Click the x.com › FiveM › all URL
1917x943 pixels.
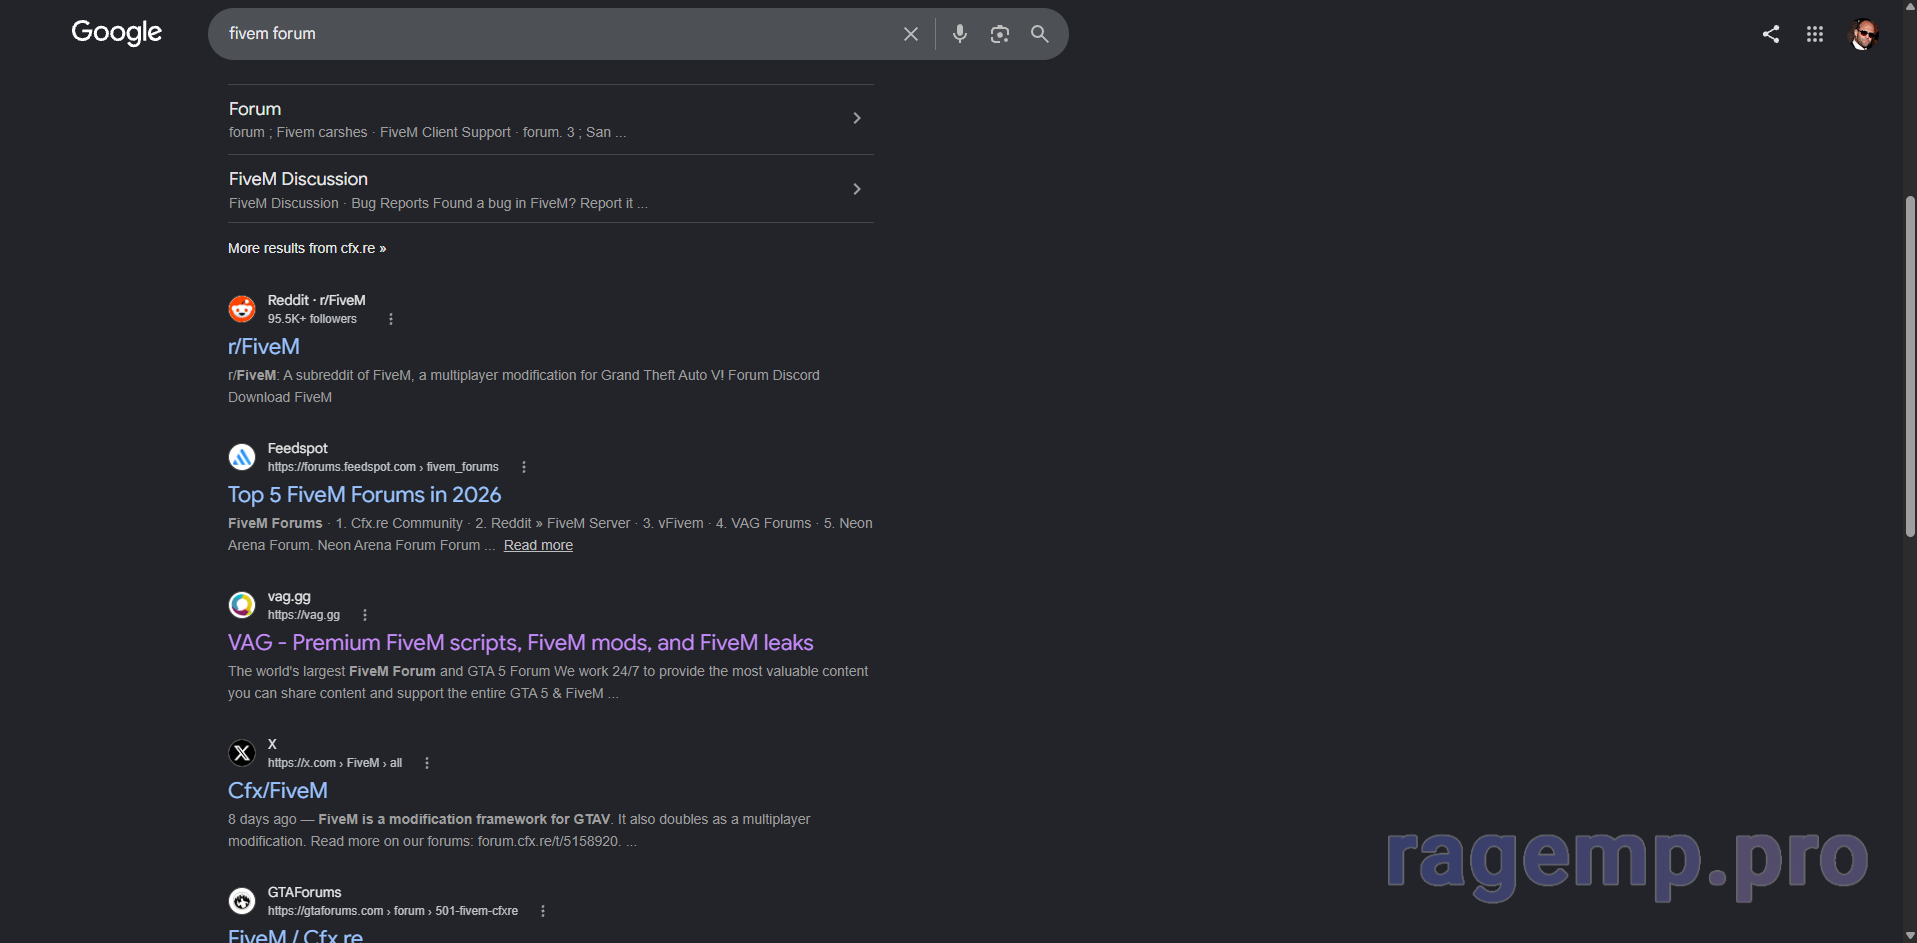pyautogui.click(x=335, y=763)
